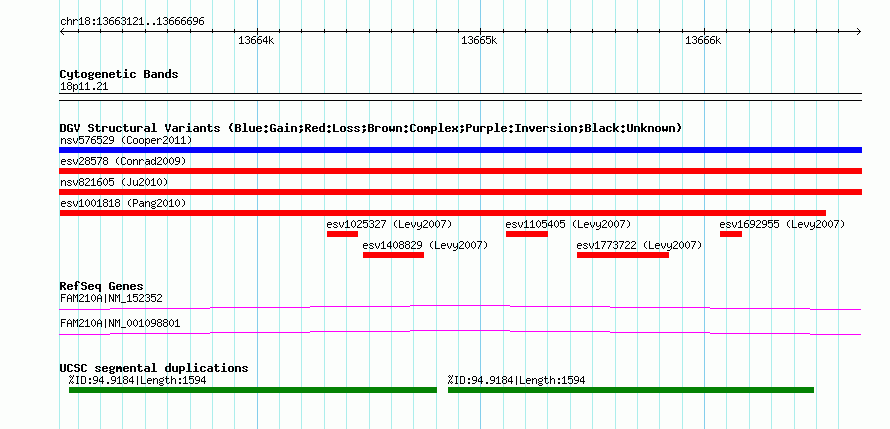Click the FAM210A|NM_152352 gene label

(112, 298)
